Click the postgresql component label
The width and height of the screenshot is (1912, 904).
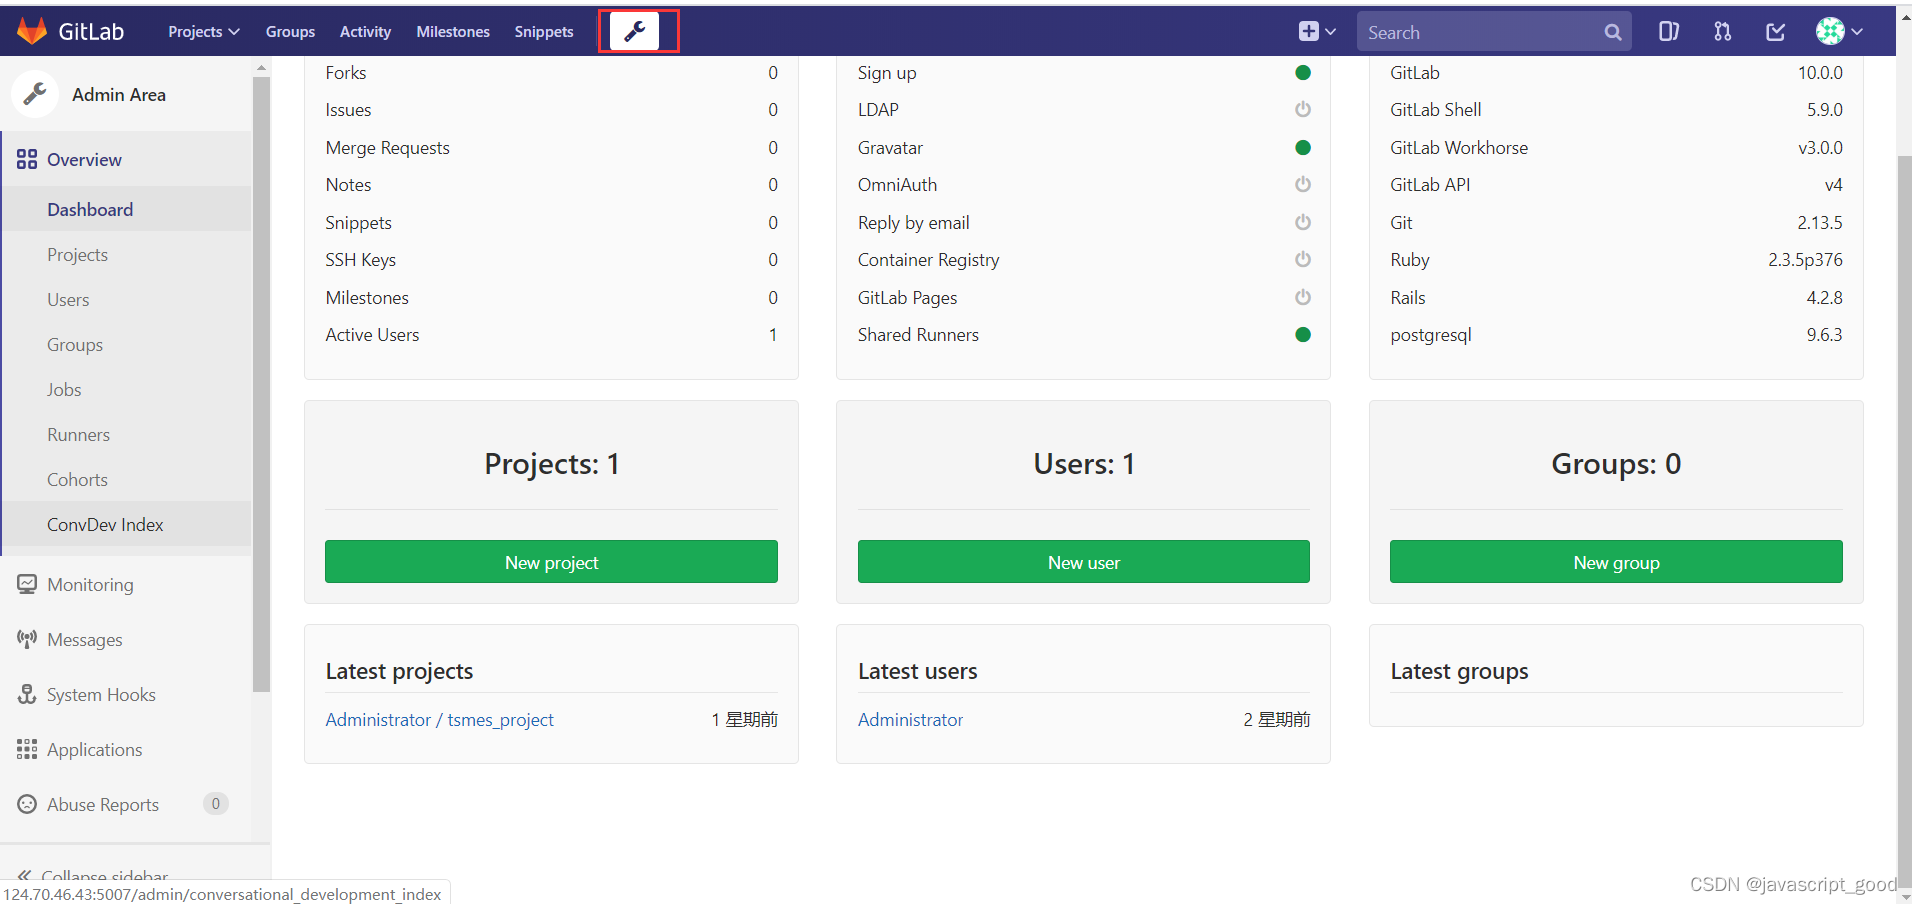[x=1431, y=335]
